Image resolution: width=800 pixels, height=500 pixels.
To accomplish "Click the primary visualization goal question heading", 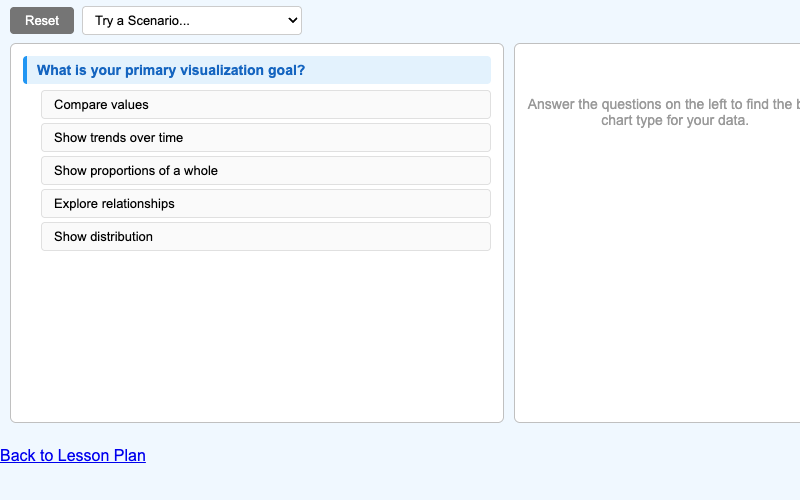I will click(x=171, y=70).
